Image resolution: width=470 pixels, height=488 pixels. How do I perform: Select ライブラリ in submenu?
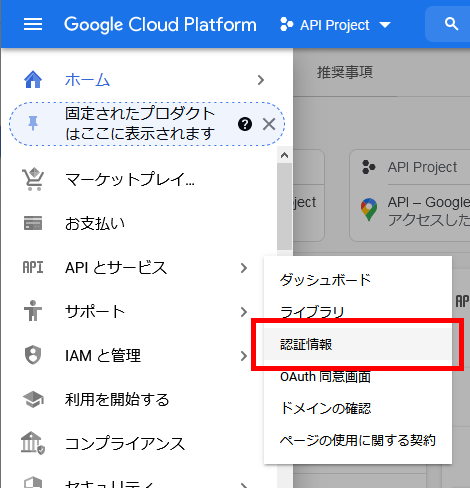tap(358, 312)
